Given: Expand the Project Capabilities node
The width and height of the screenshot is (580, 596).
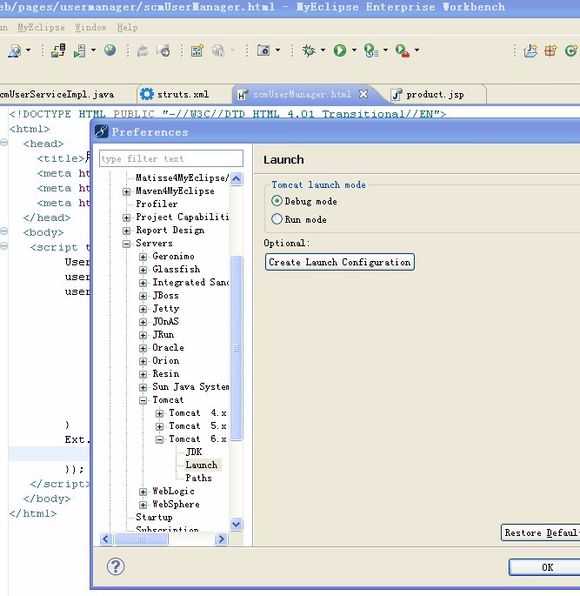Looking at the screenshot, I should (x=126, y=217).
